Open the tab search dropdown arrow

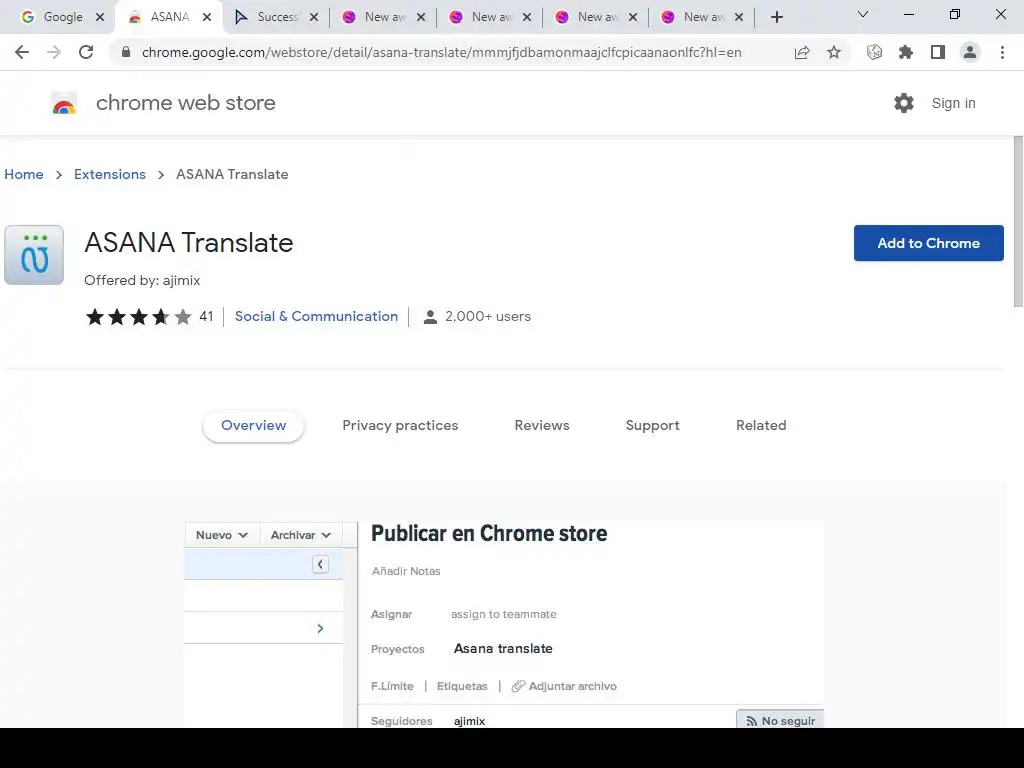coord(863,14)
